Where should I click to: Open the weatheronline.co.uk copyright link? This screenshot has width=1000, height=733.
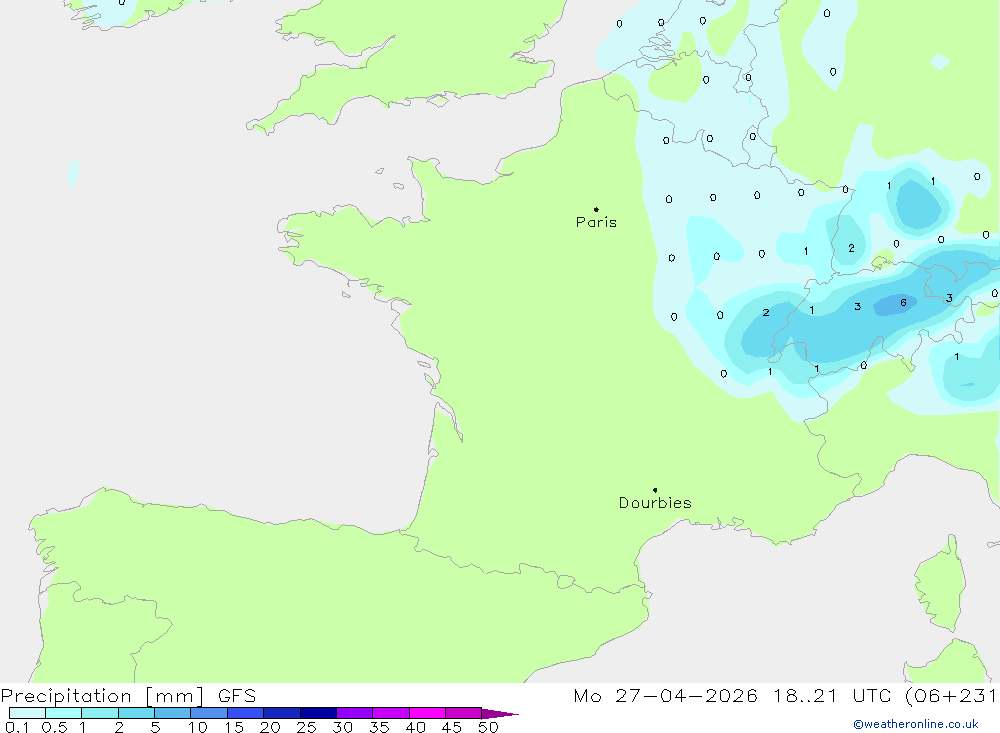tap(916, 724)
